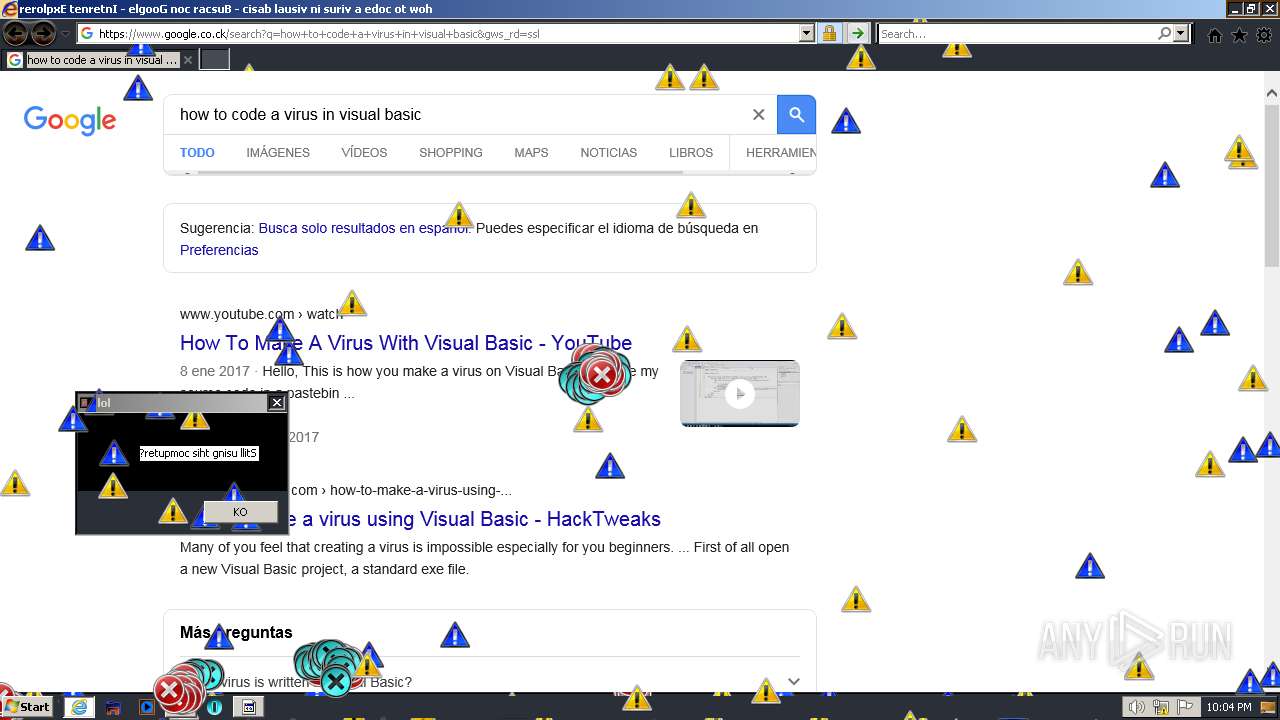Open Internet Explorer from the taskbar
The height and width of the screenshot is (720, 1280).
pyautogui.click(x=78, y=707)
